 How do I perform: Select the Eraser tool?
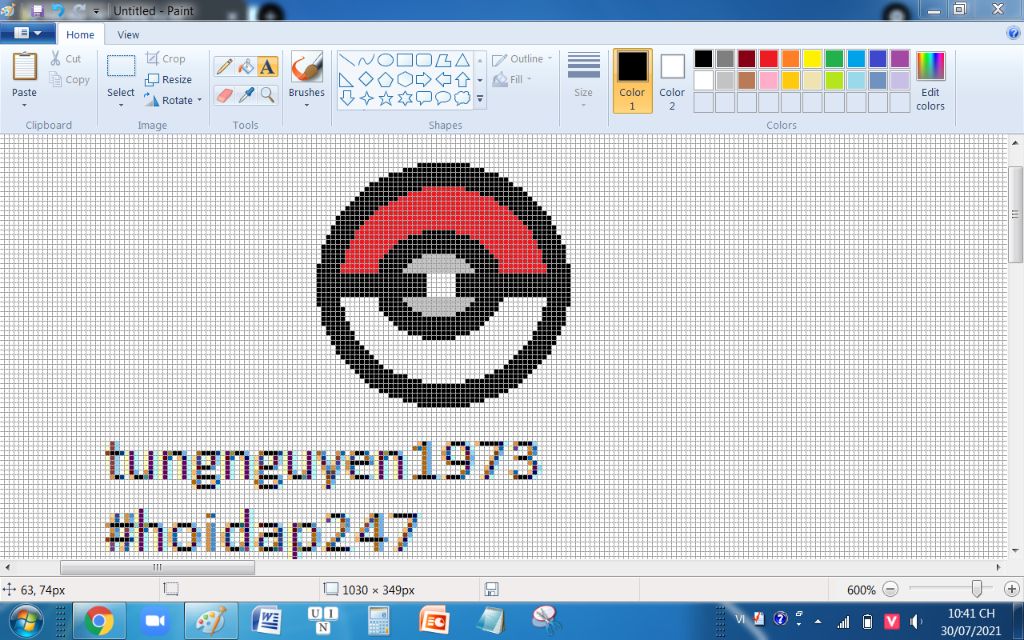pyautogui.click(x=224, y=95)
